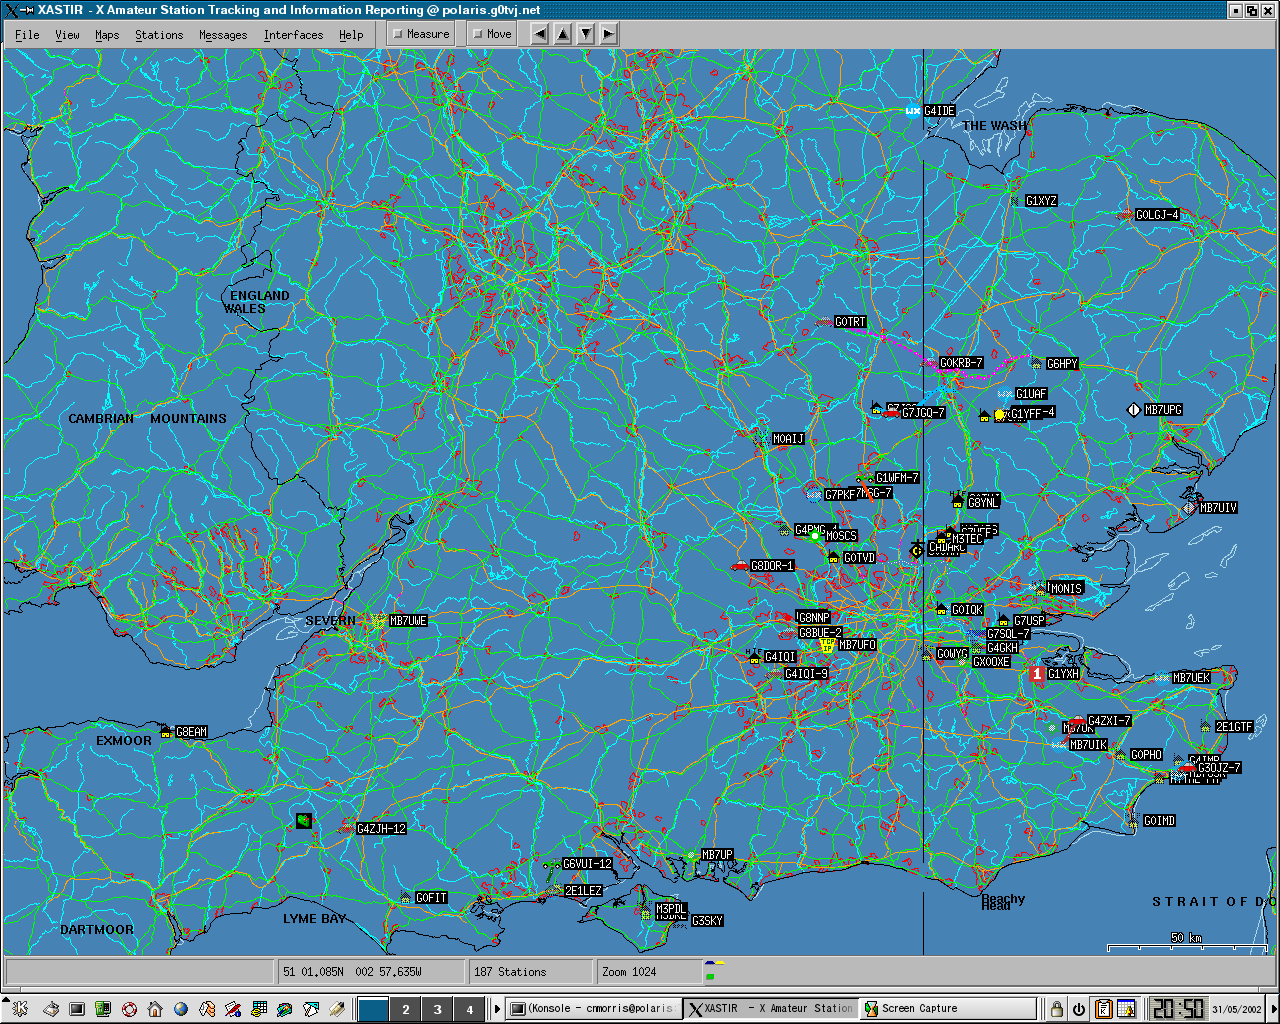The height and width of the screenshot is (1024, 1280).
Task: Click the red numbered G1YXH station icon
Action: pos(1037,674)
